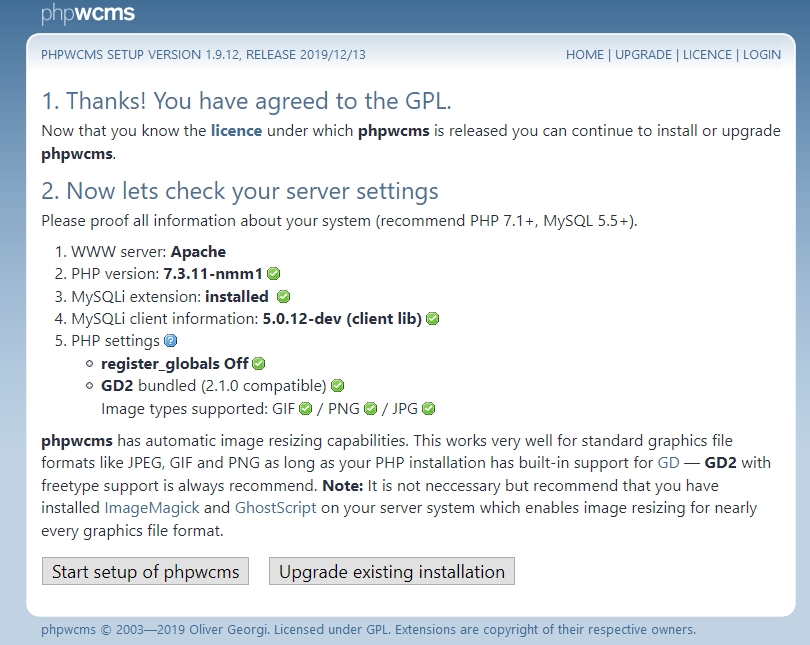Viewport: 810px width, 645px height.
Task: Follow the licence link in the first paragraph
Action: (236, 131)
